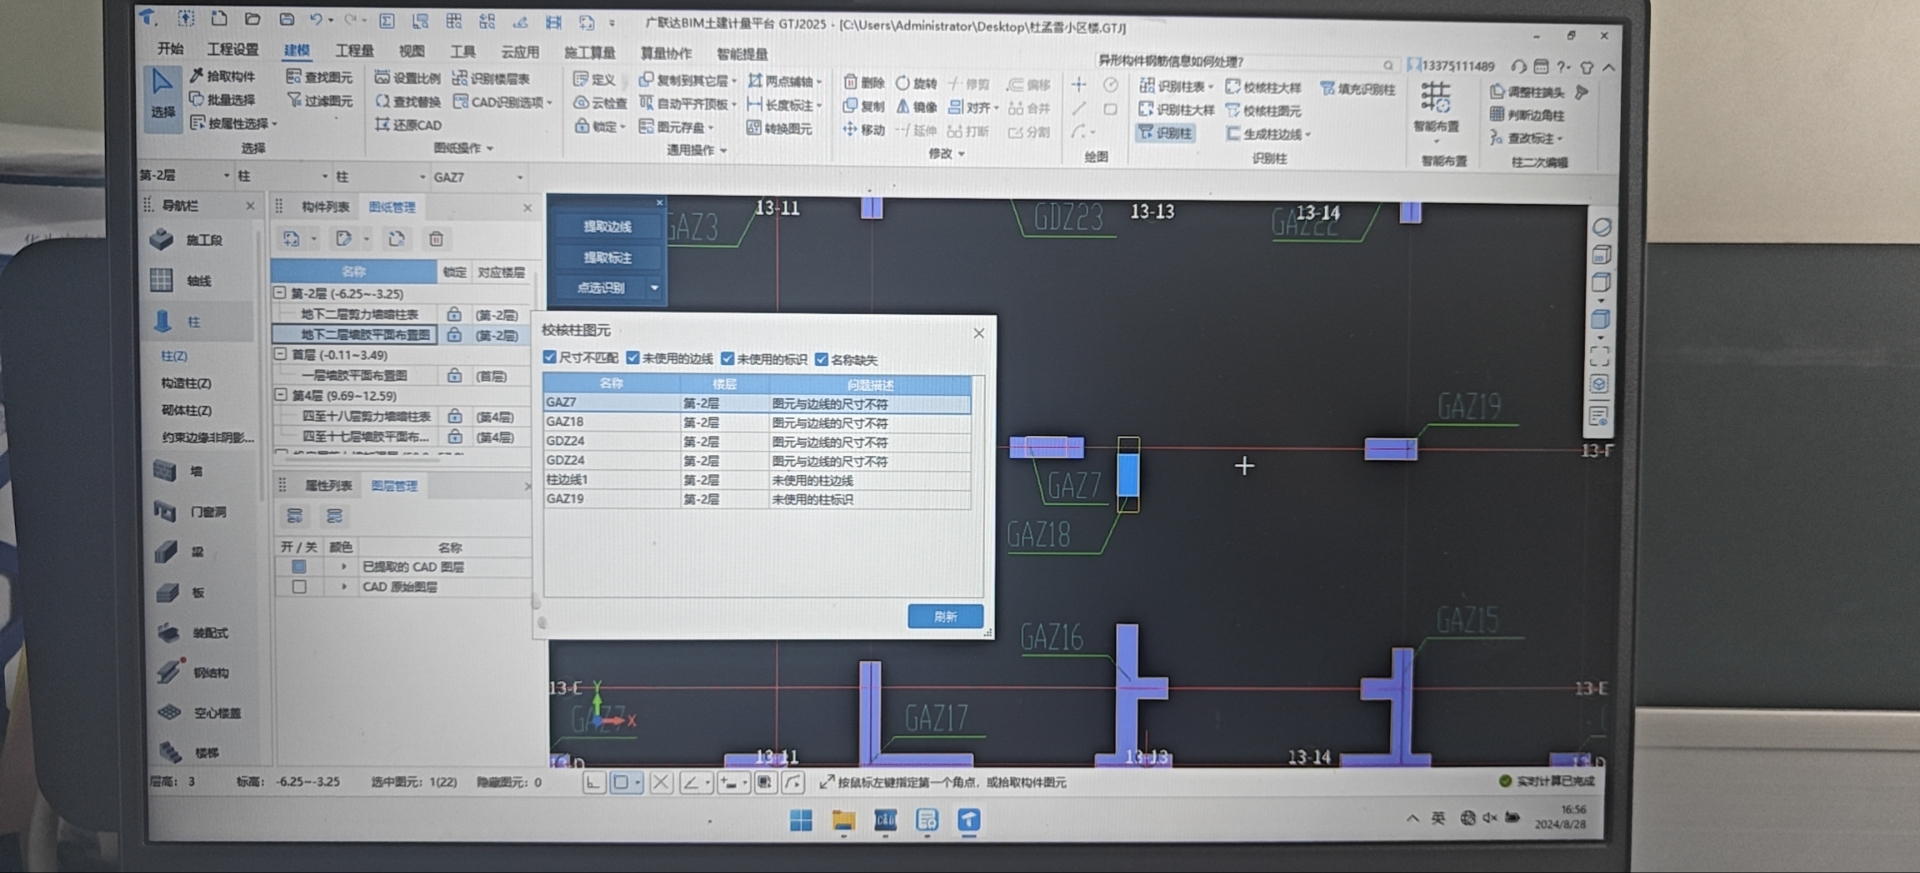Click 校核柱图元 tool

click(1264, 110)
